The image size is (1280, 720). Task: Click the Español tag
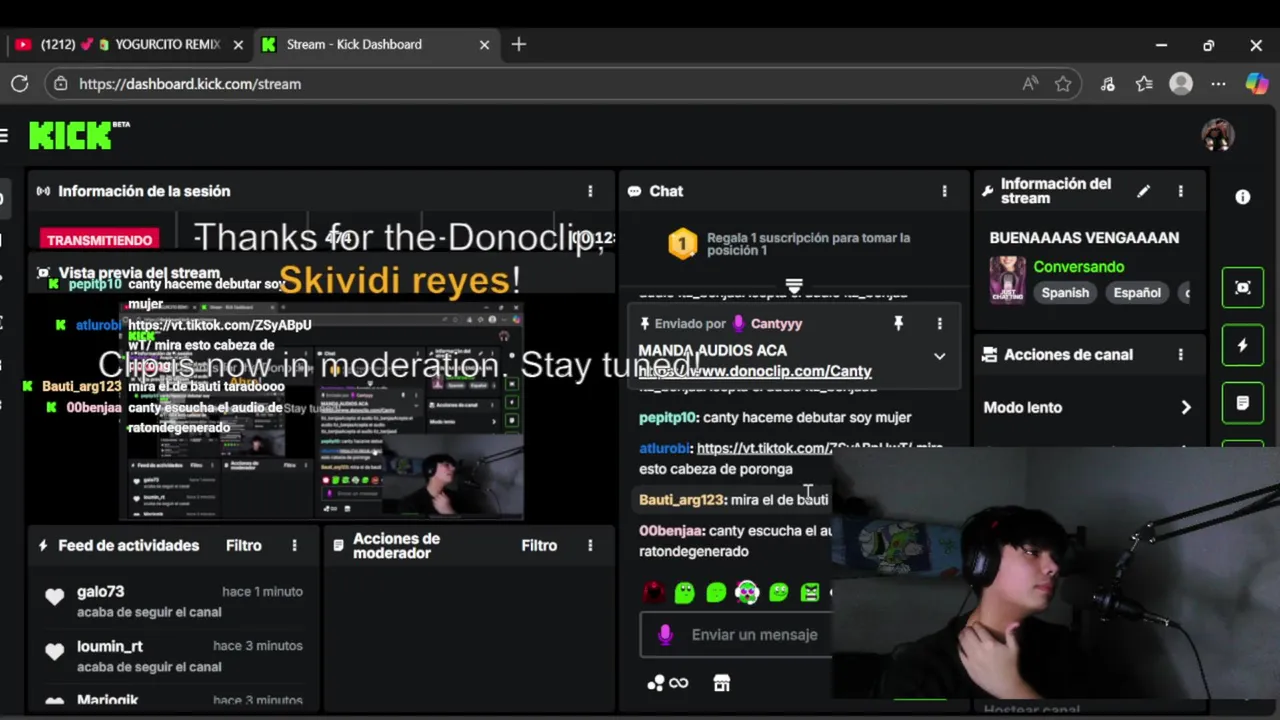[1137, 293]
